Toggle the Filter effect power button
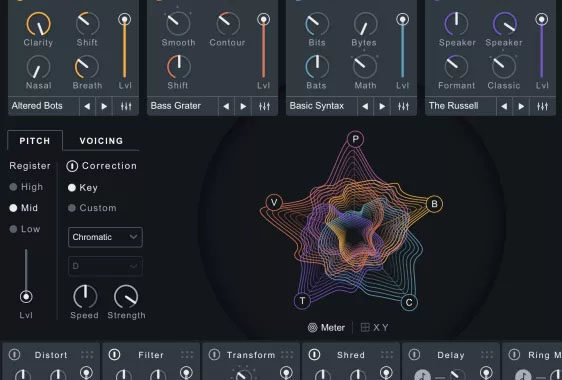 click(115, 355)
